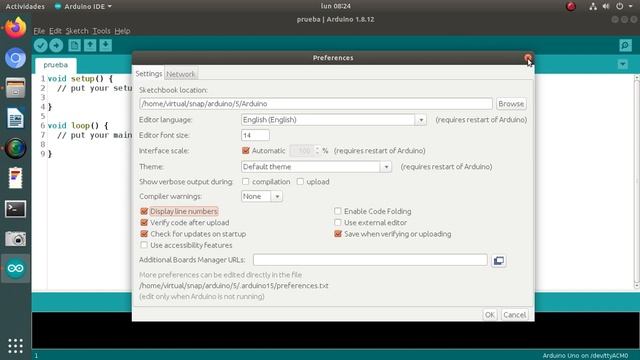Open the Files manager dock icon

[16, 88]
